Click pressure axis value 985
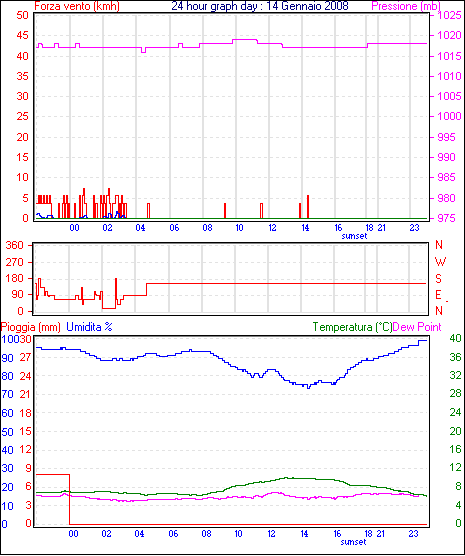The width and height of the screenshot is (465, 556). [447, 177]
